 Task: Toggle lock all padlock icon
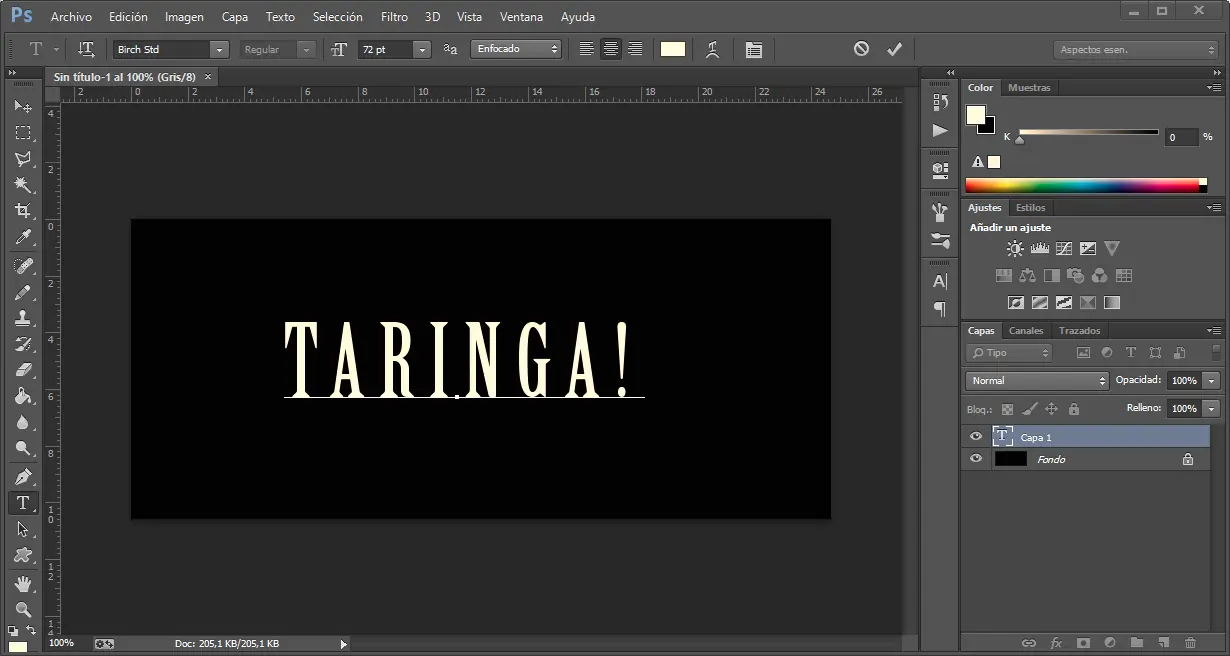(x=1074, y=409)
